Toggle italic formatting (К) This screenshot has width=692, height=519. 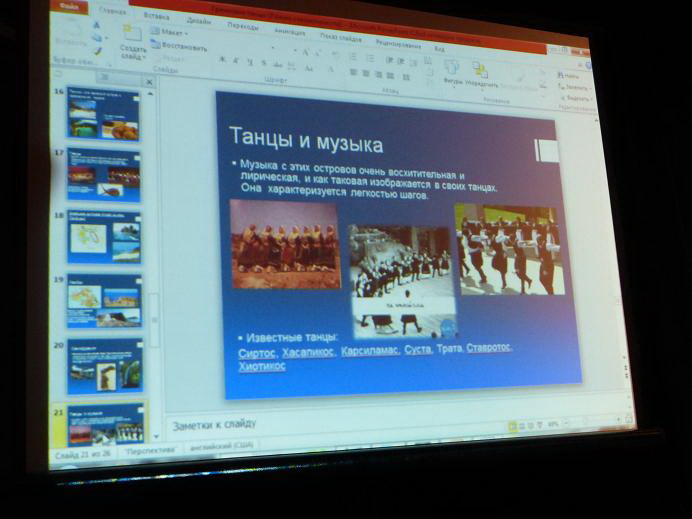click(x=236, y=60)
